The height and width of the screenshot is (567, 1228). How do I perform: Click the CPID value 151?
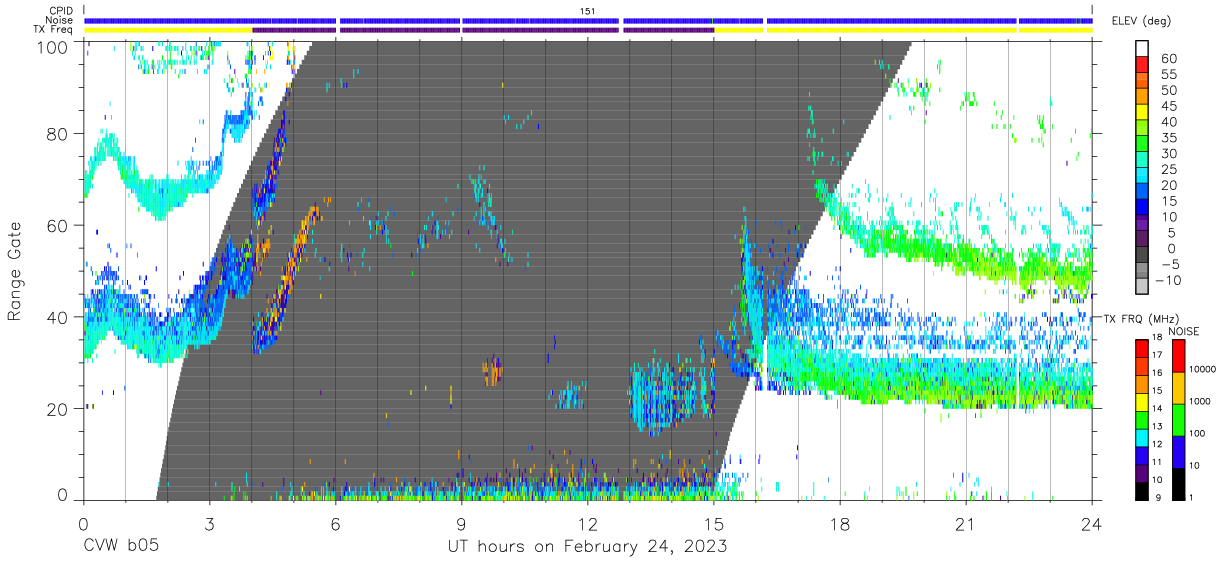click(x=587, y=11)
